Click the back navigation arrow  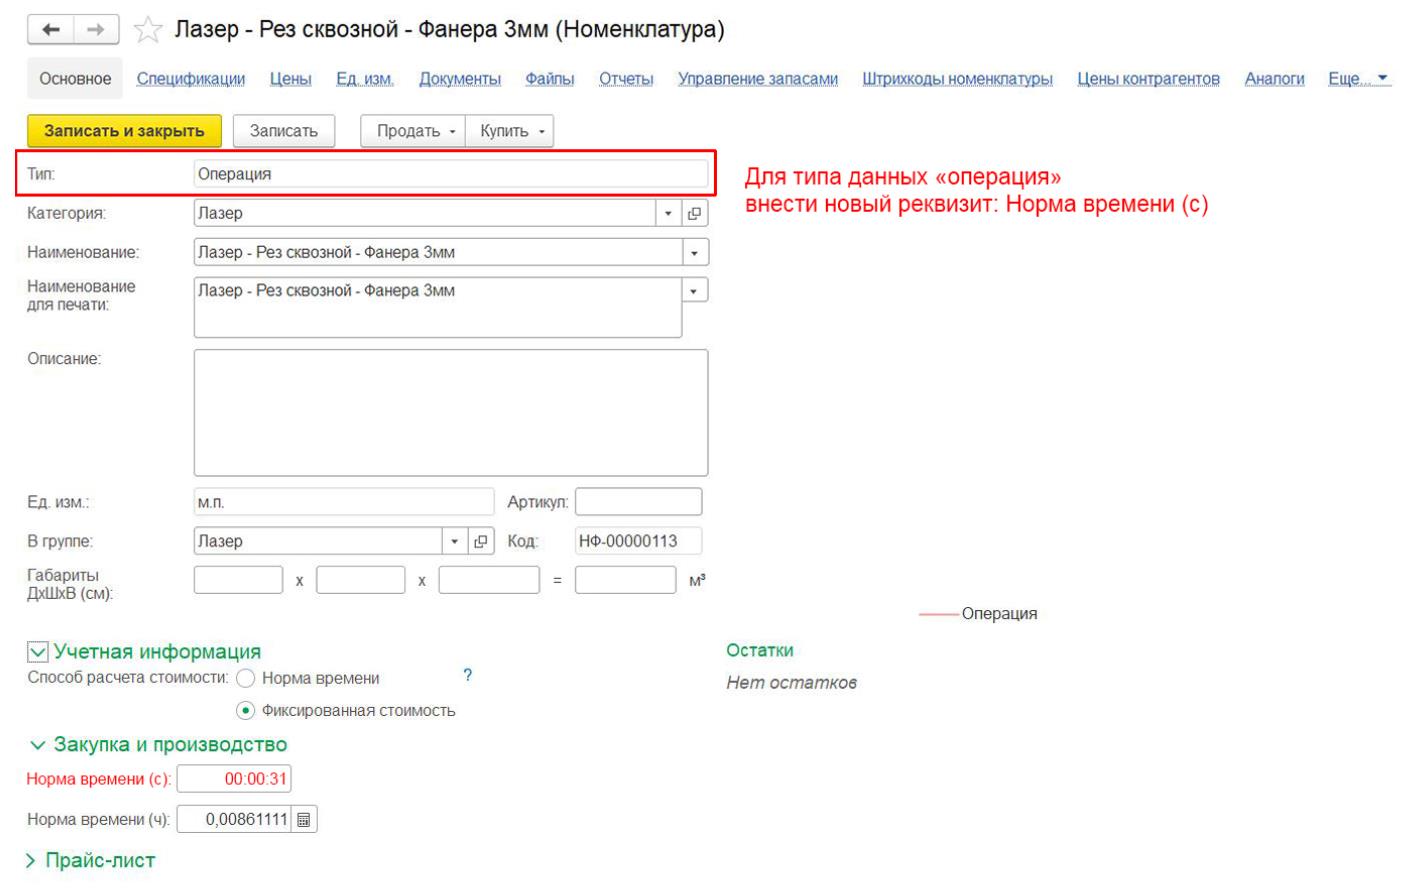point(51,30)
